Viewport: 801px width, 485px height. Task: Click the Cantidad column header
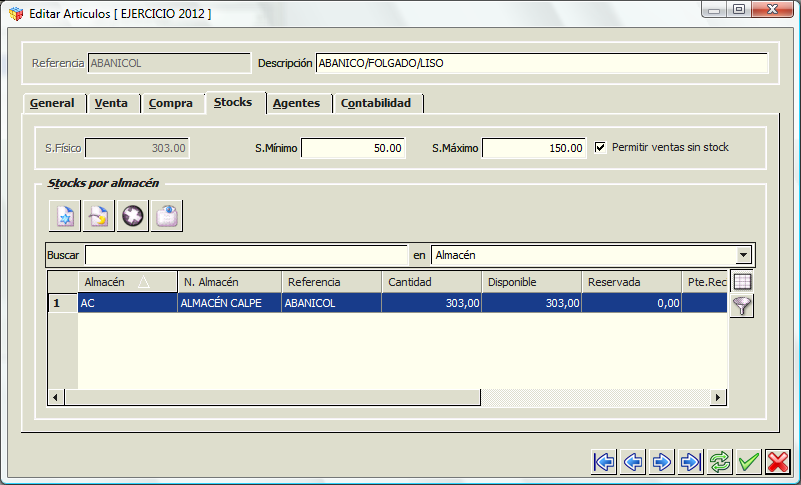432,282
